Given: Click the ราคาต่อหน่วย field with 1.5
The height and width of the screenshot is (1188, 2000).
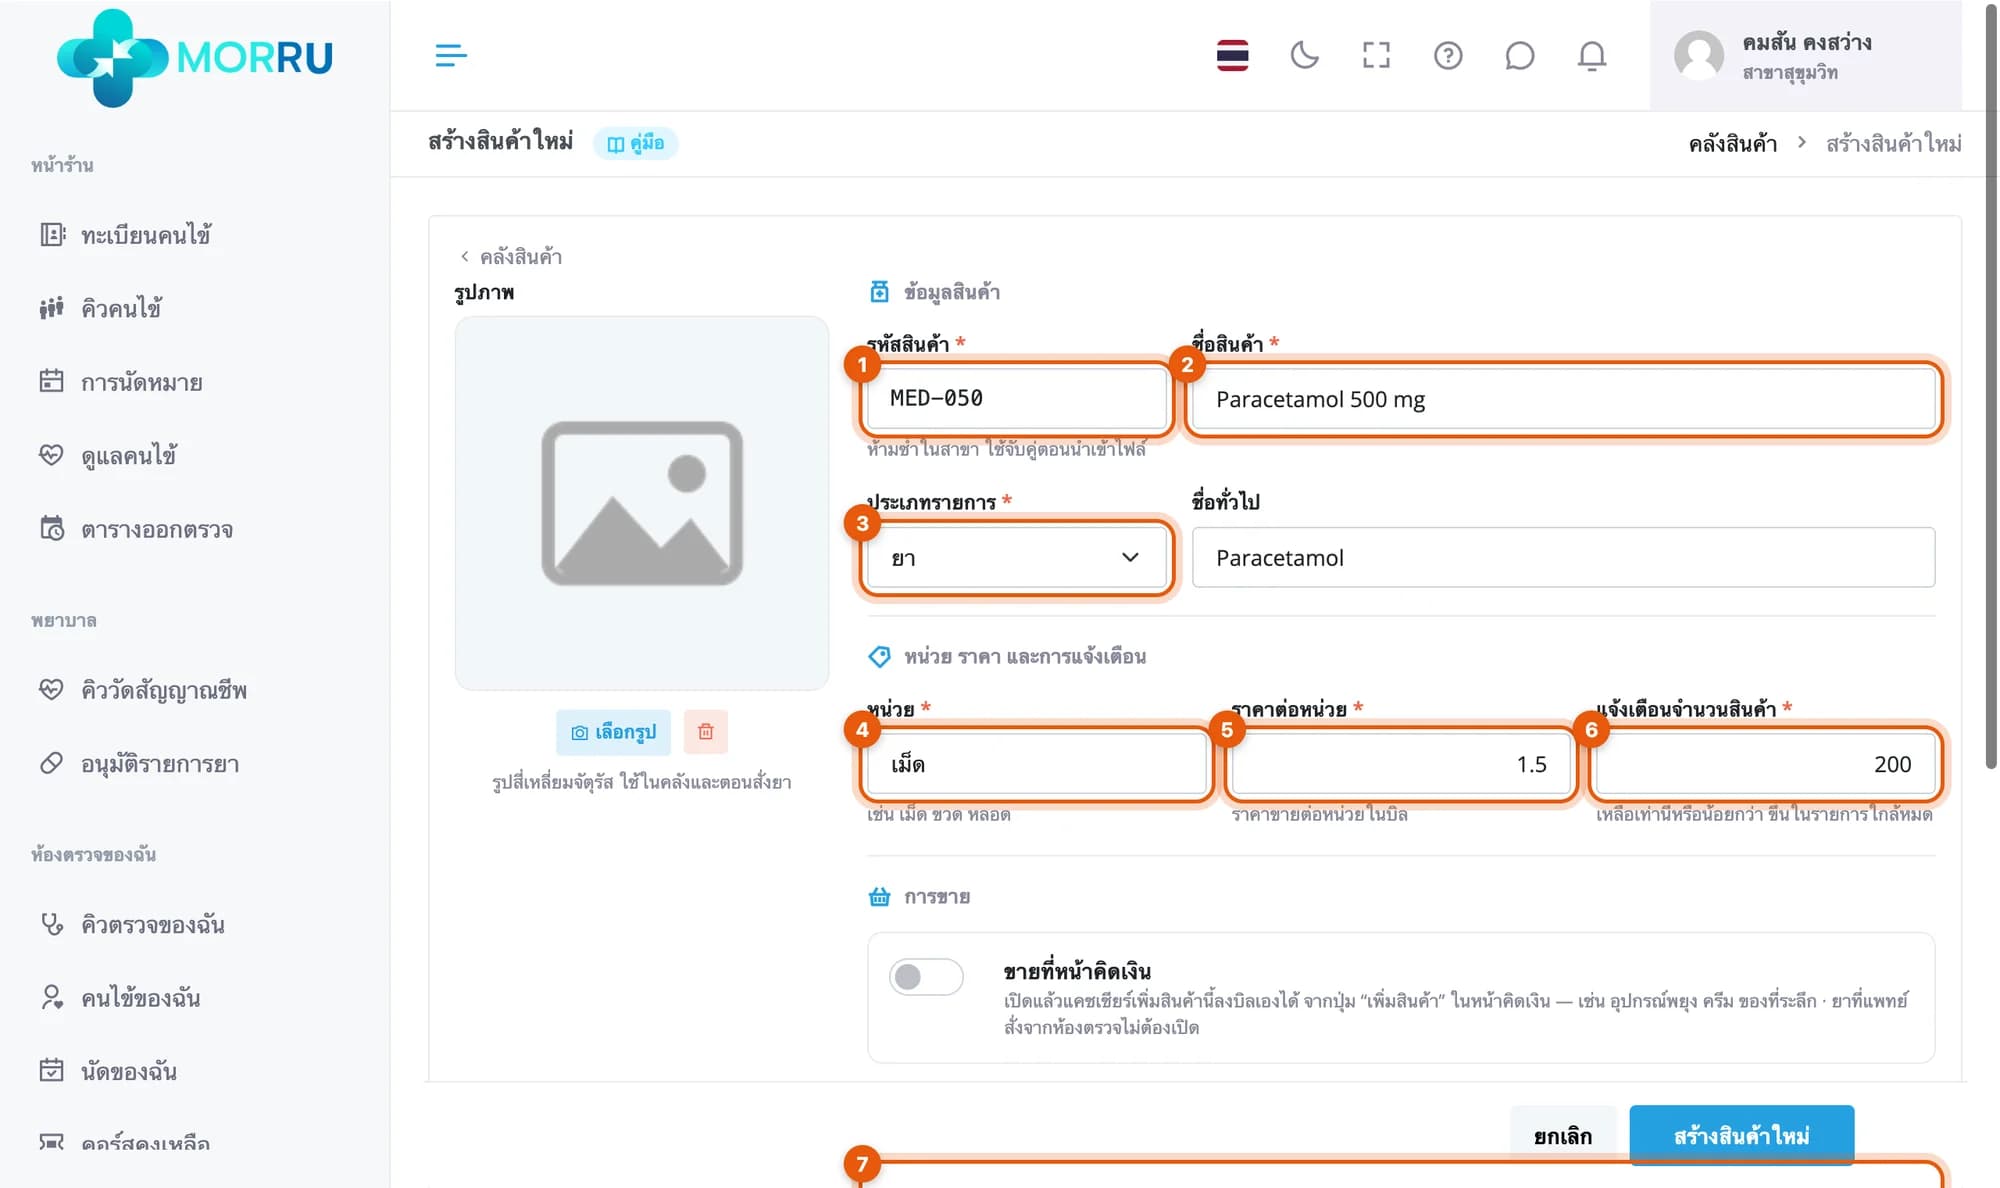Looking at the screenshot, I should pyautogui.click(x=1400, y=764).
